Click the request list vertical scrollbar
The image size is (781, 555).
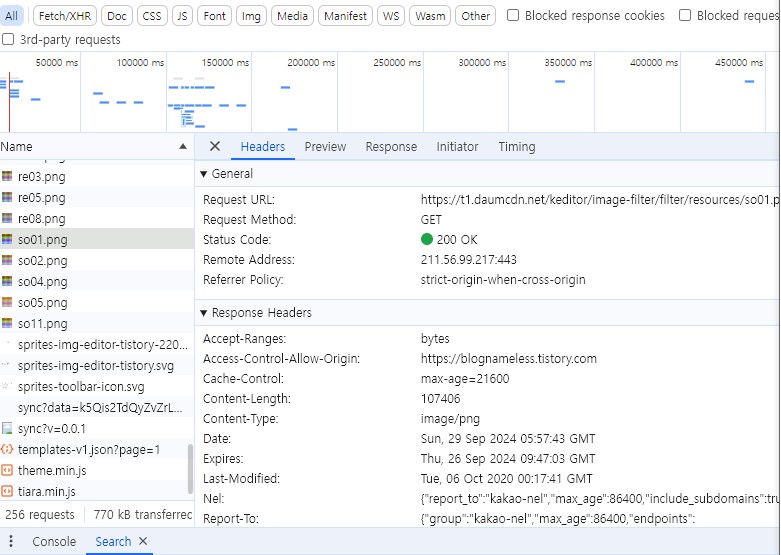pyautogui.click(x=190, y=468)
